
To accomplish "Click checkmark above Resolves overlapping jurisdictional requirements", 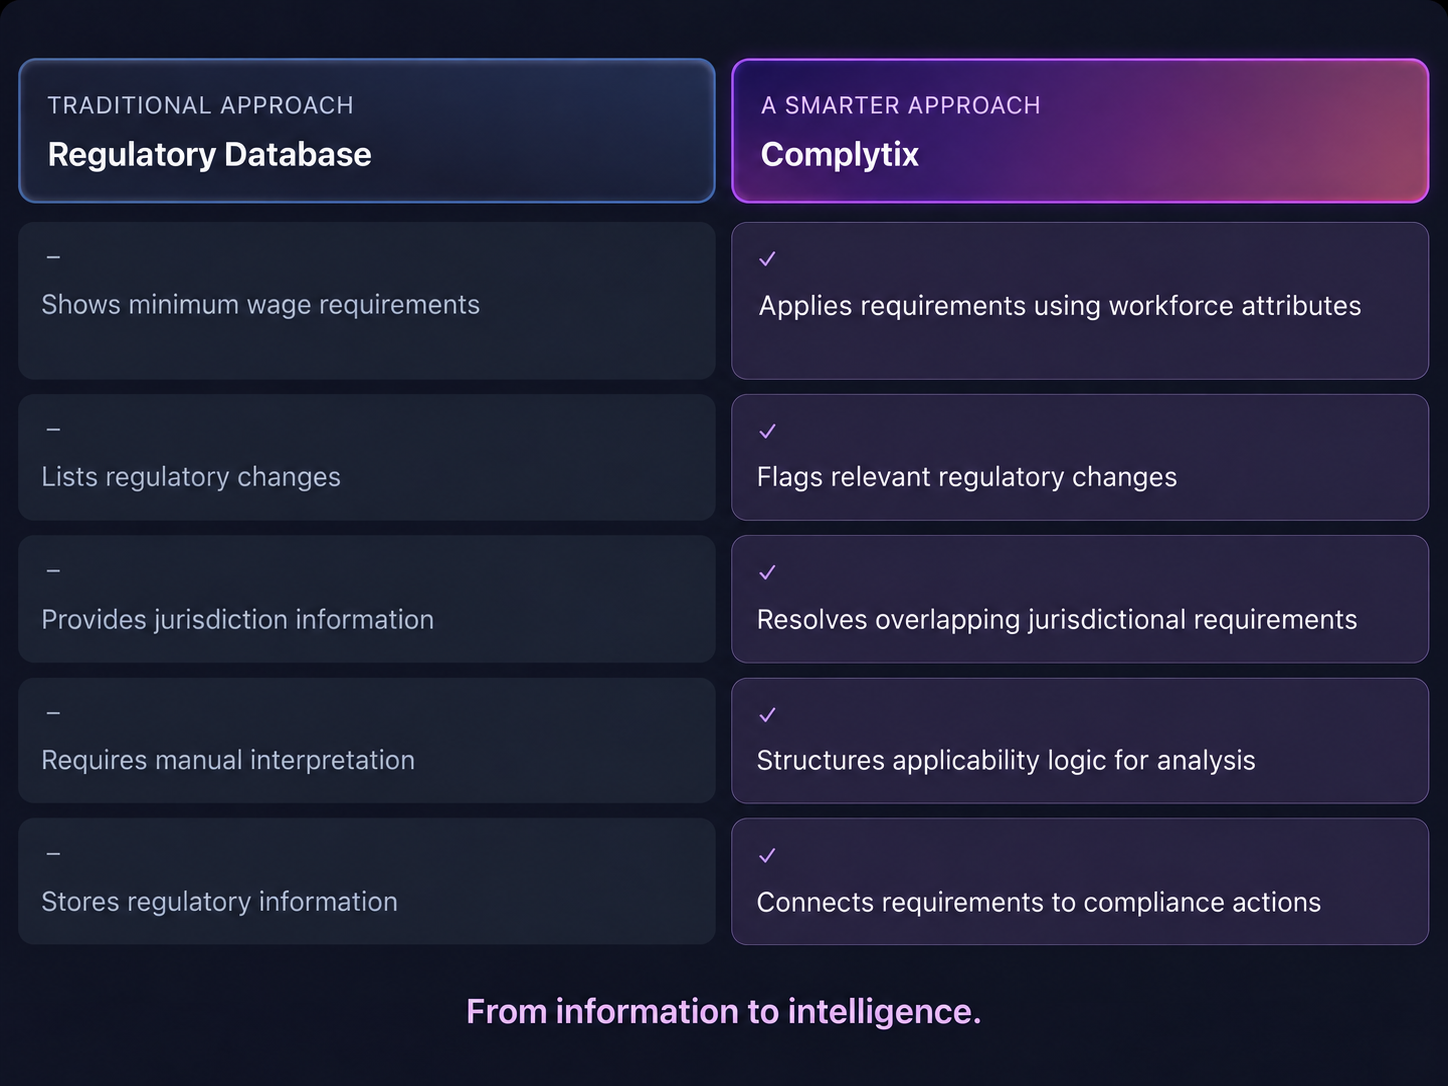I will pyautogui.click(x=768, y=573).
